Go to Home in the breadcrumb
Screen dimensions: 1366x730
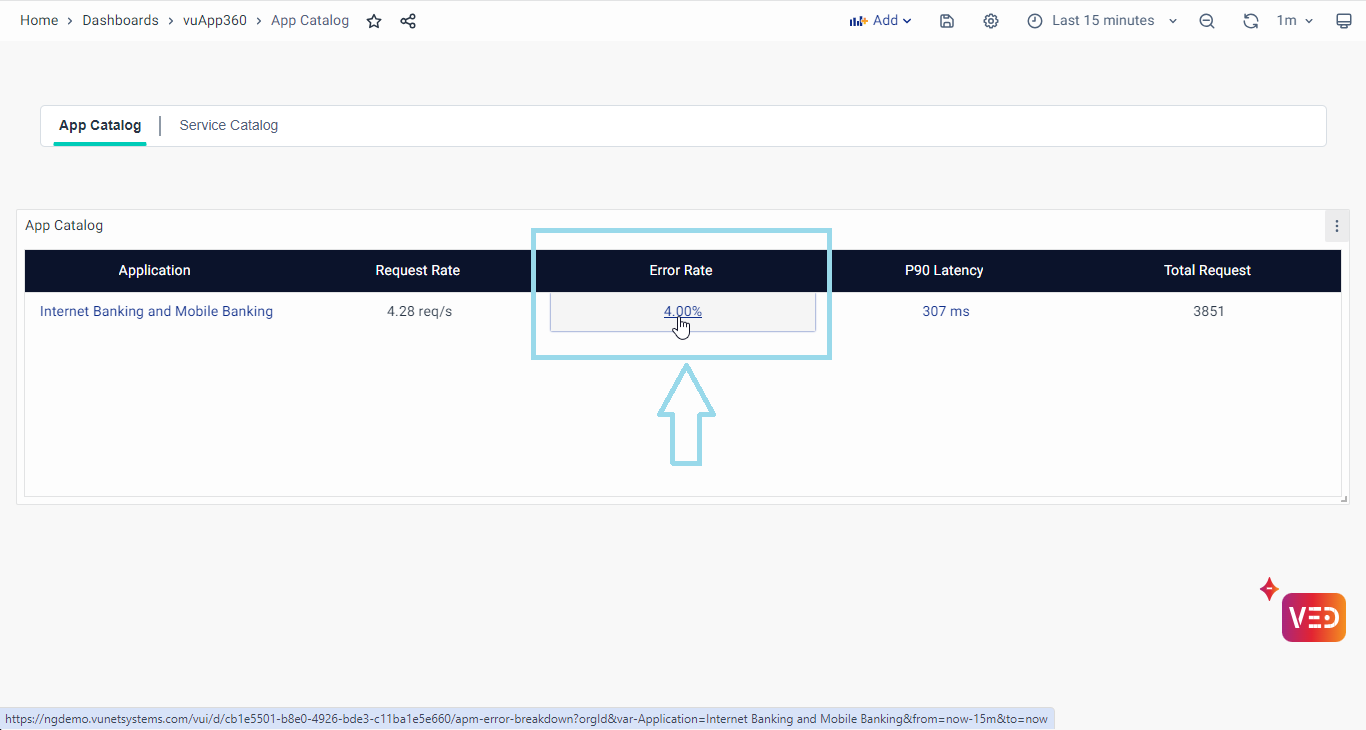[39, 21]
